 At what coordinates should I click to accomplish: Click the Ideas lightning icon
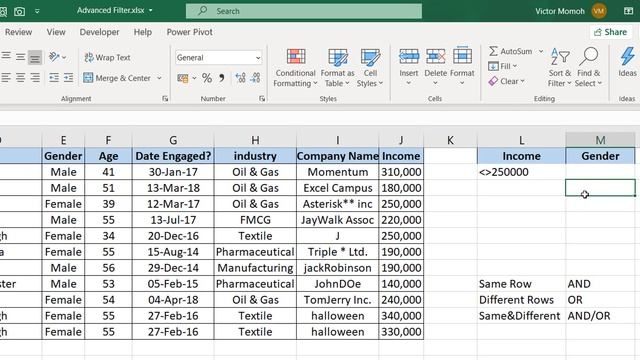627,56
